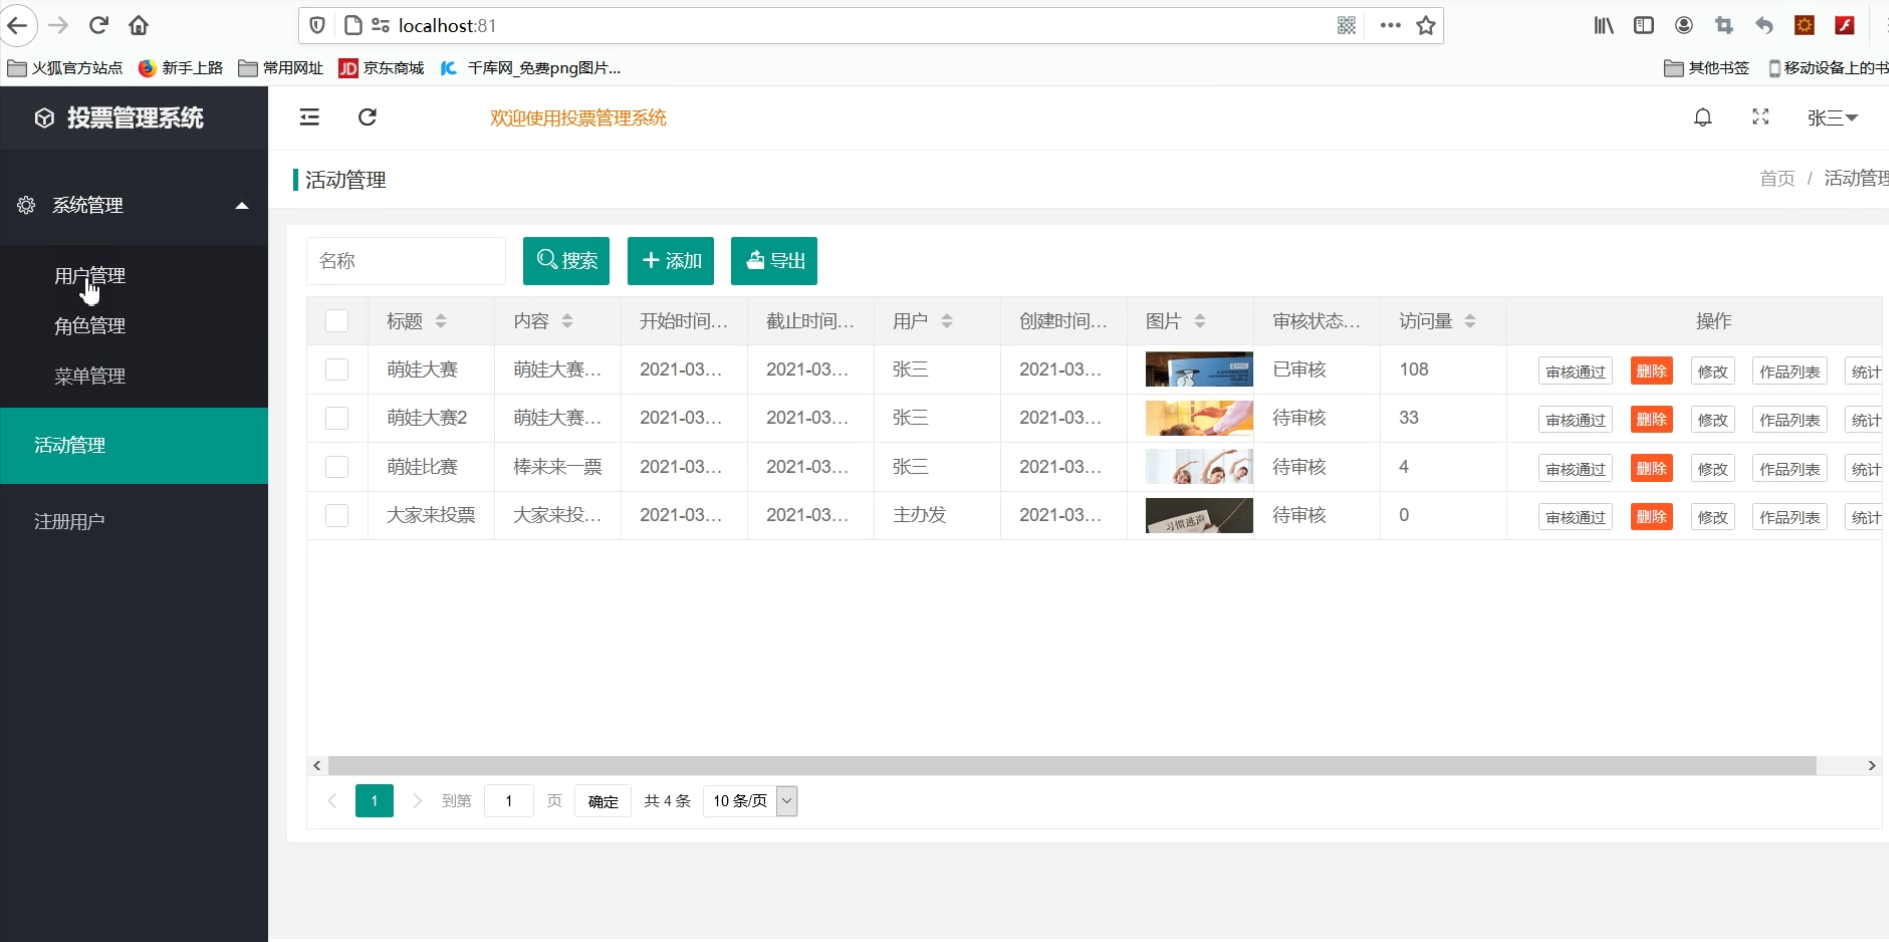Click the page number jump input
This screenshot has height=942, width=1889.
click(x=508, y=801)
